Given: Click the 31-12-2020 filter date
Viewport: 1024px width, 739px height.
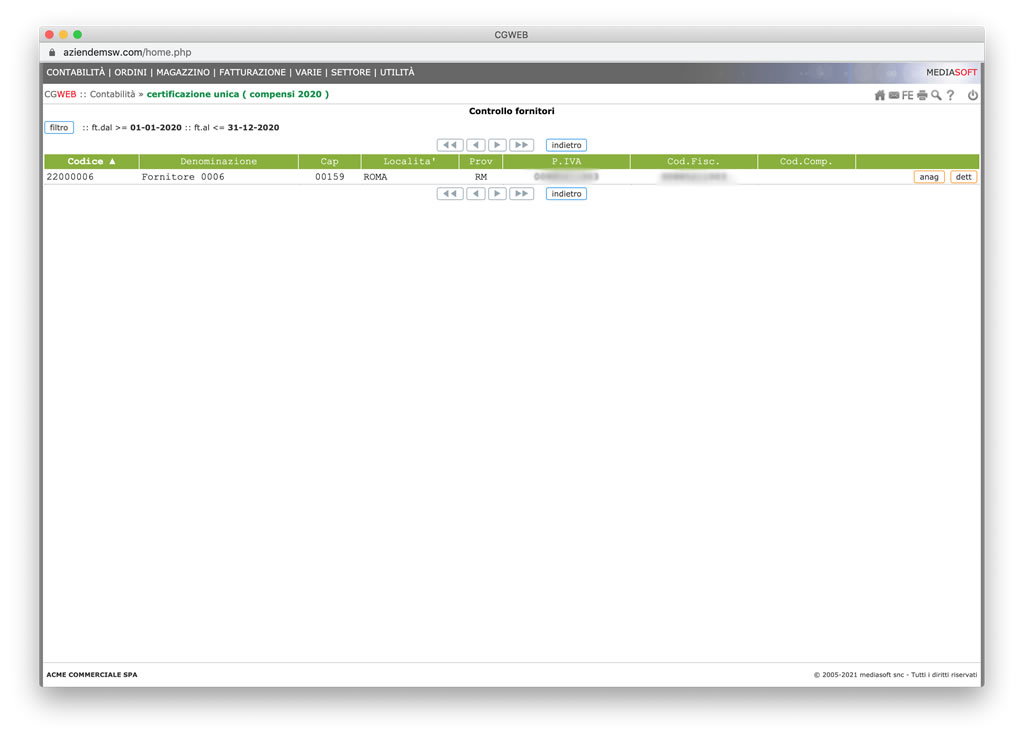Looking at the screenshot, I should [x=253, y=127].
